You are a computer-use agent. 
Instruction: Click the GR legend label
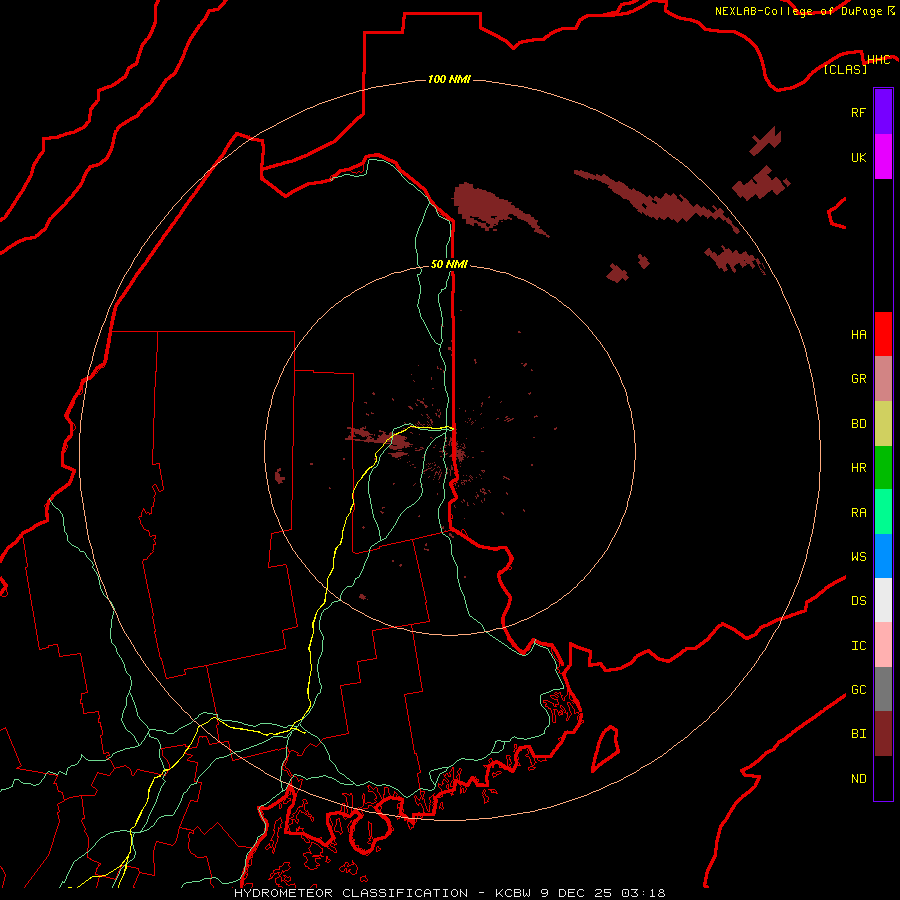click(x=858, y=379)
